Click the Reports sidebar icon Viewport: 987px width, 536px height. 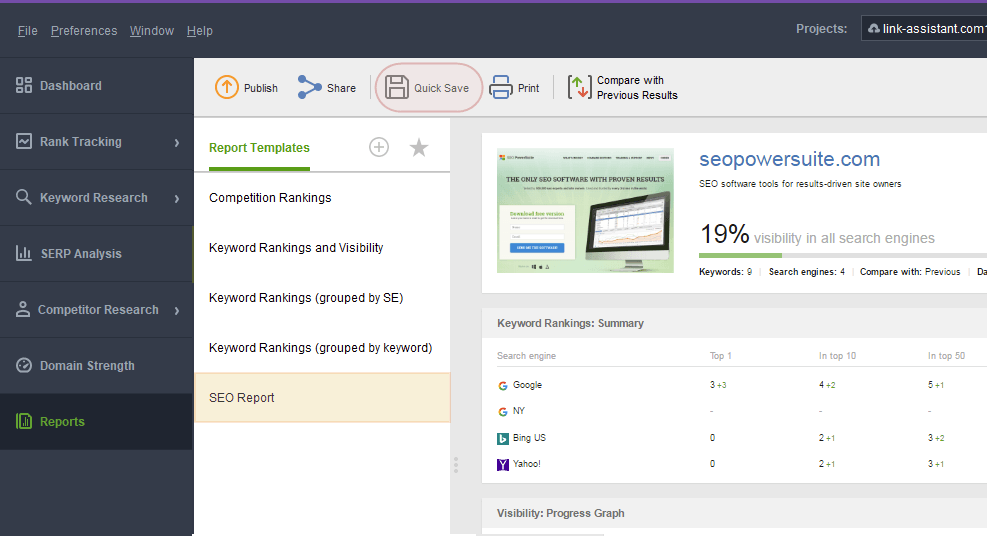coord(24,421)
